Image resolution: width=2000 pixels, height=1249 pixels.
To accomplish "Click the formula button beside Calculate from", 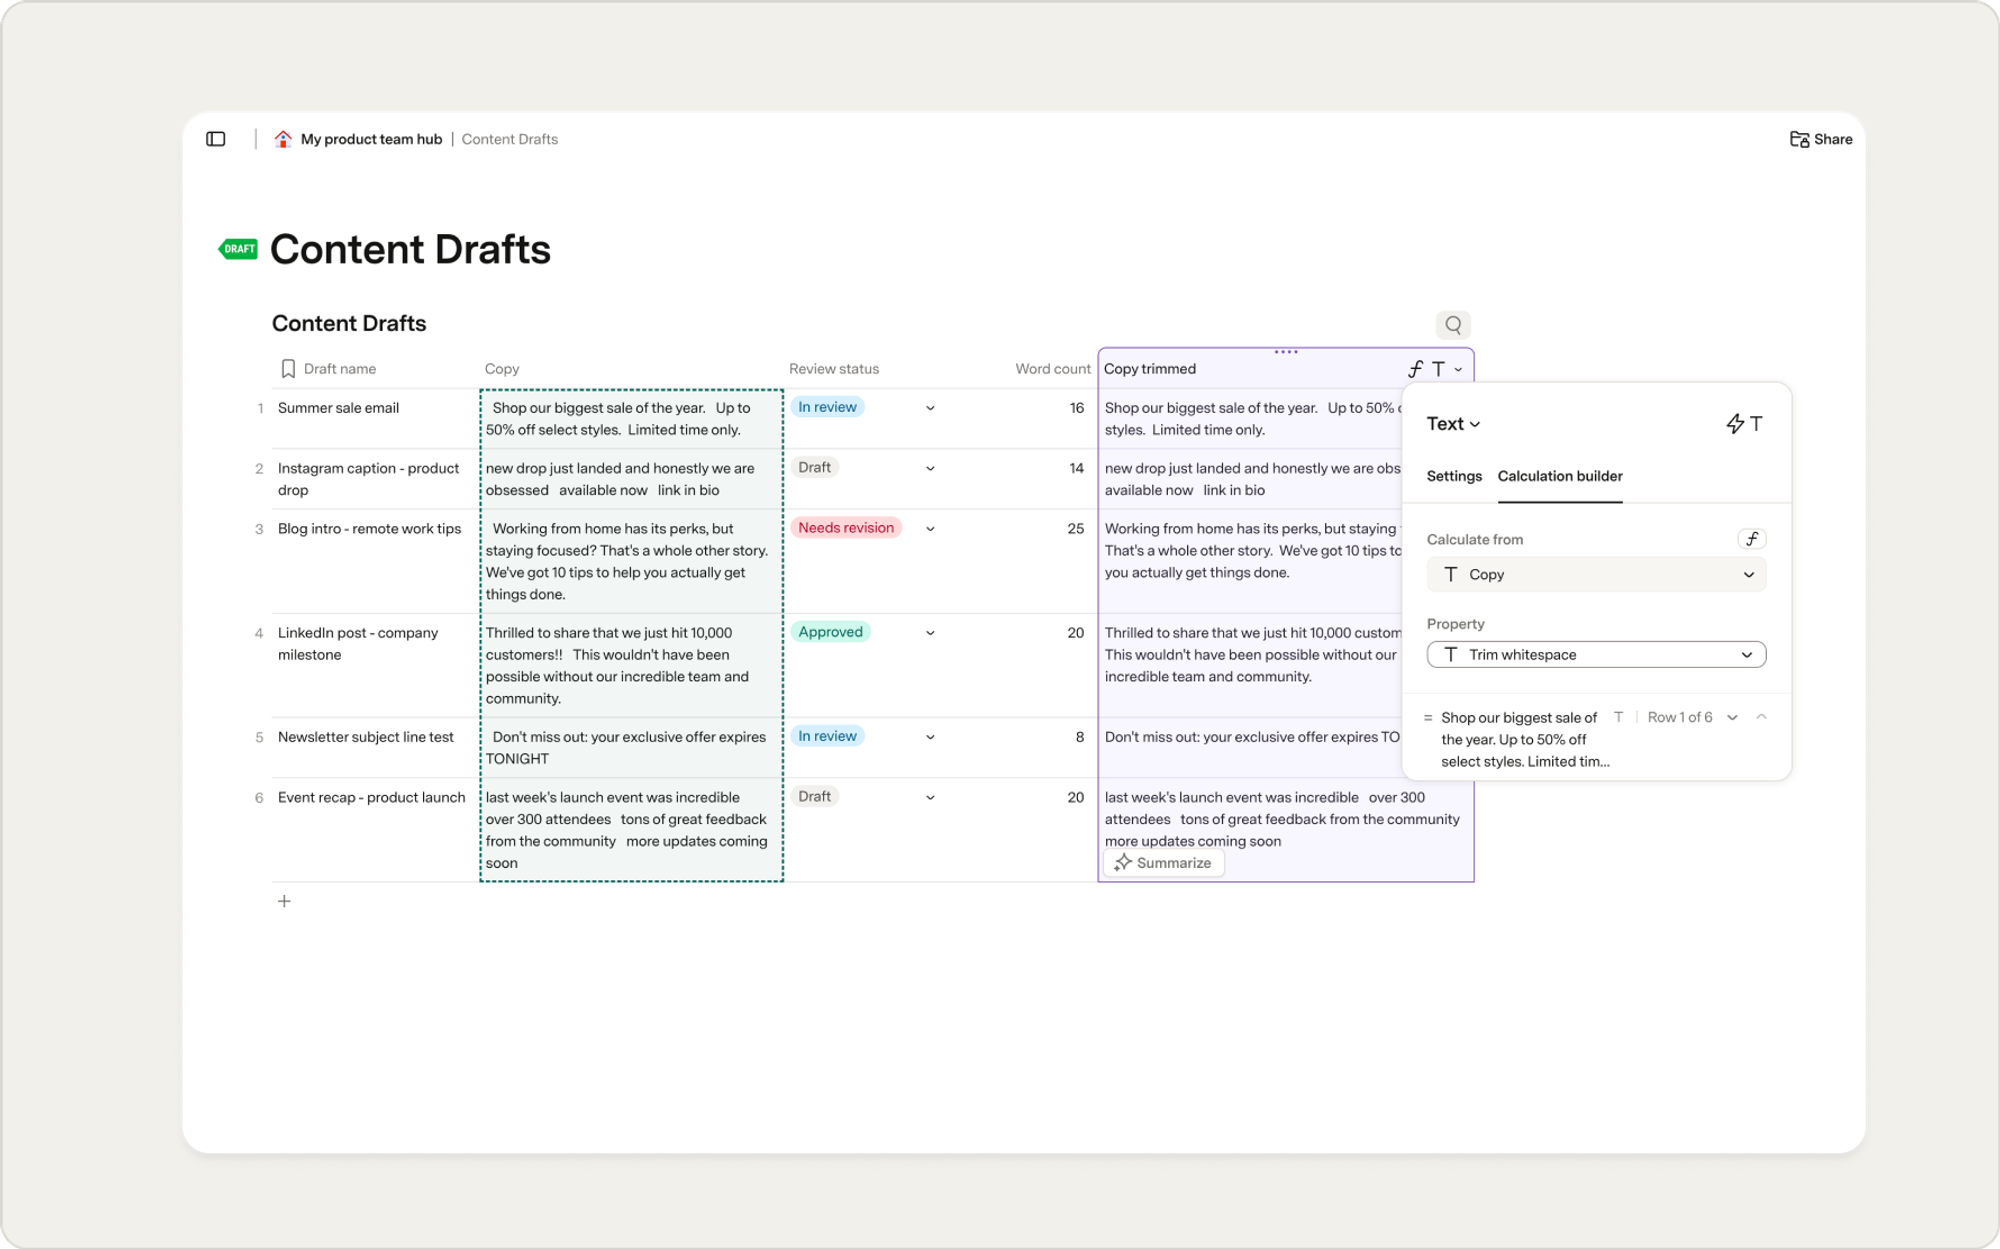I will [x=1752, y=539].
